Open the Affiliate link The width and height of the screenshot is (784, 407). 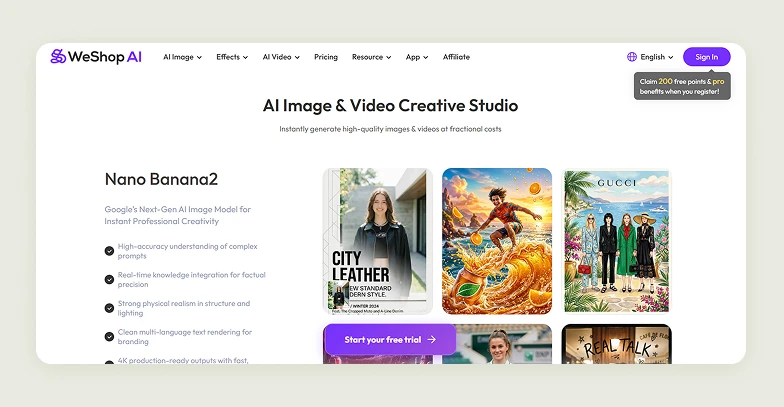tap(456, 57)
